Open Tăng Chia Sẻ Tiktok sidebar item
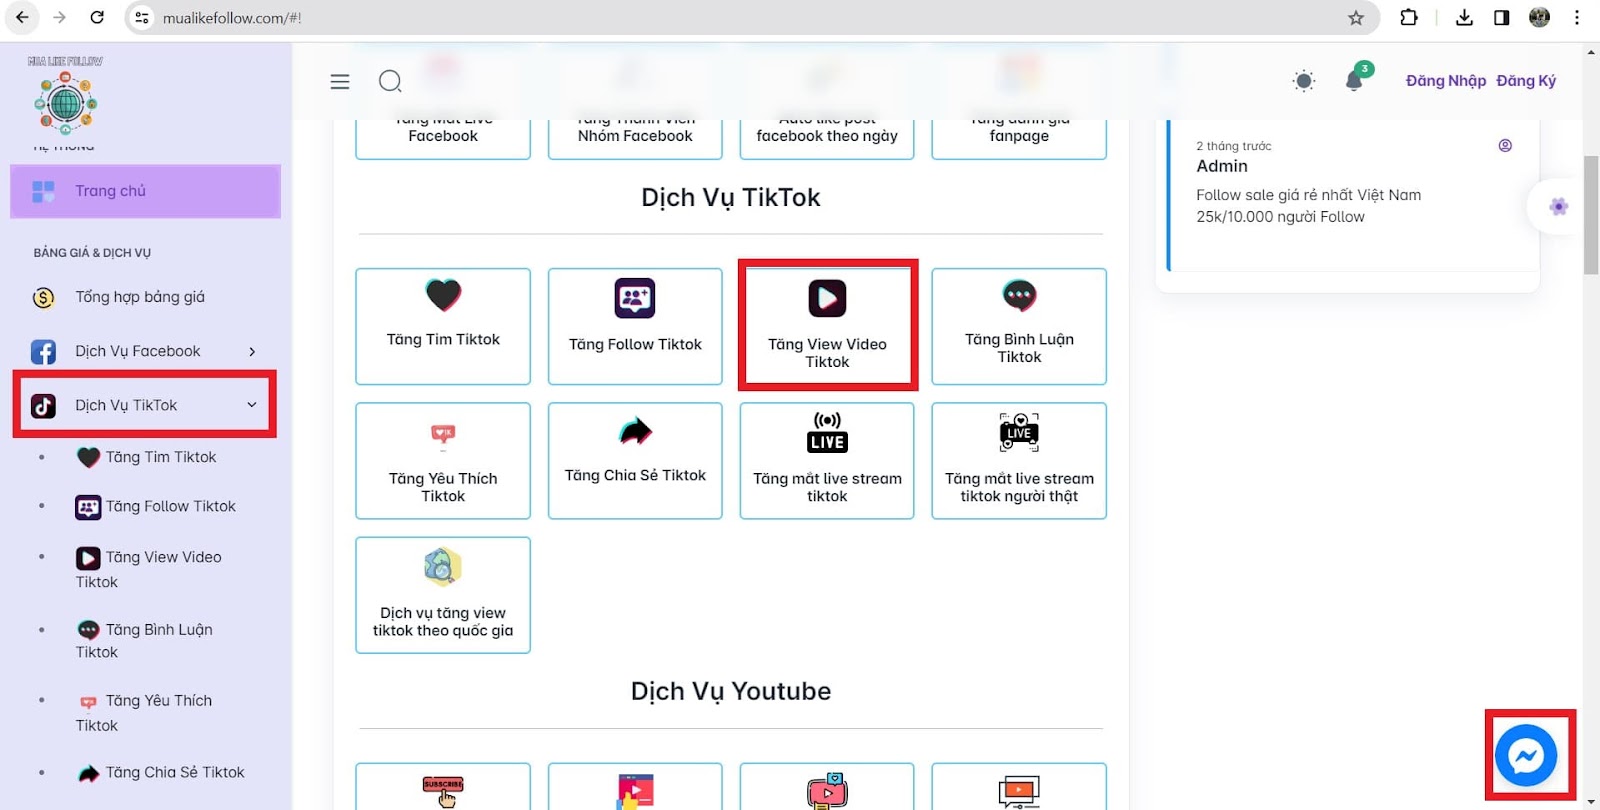1600x810 pixels. pyautogui.click(x=161, y=773)
